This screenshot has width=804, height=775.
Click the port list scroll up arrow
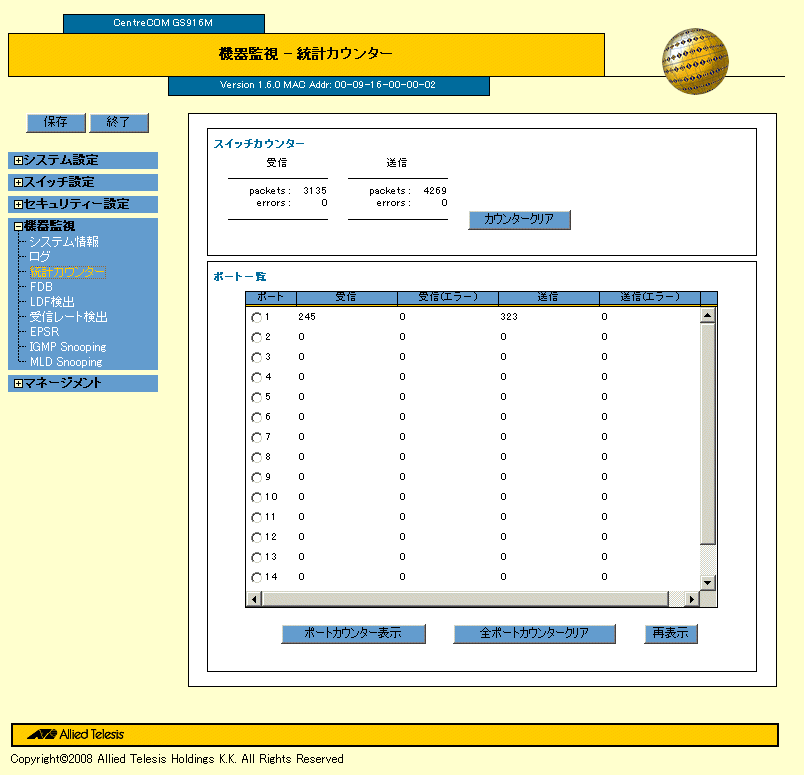(x=708, y=315)
